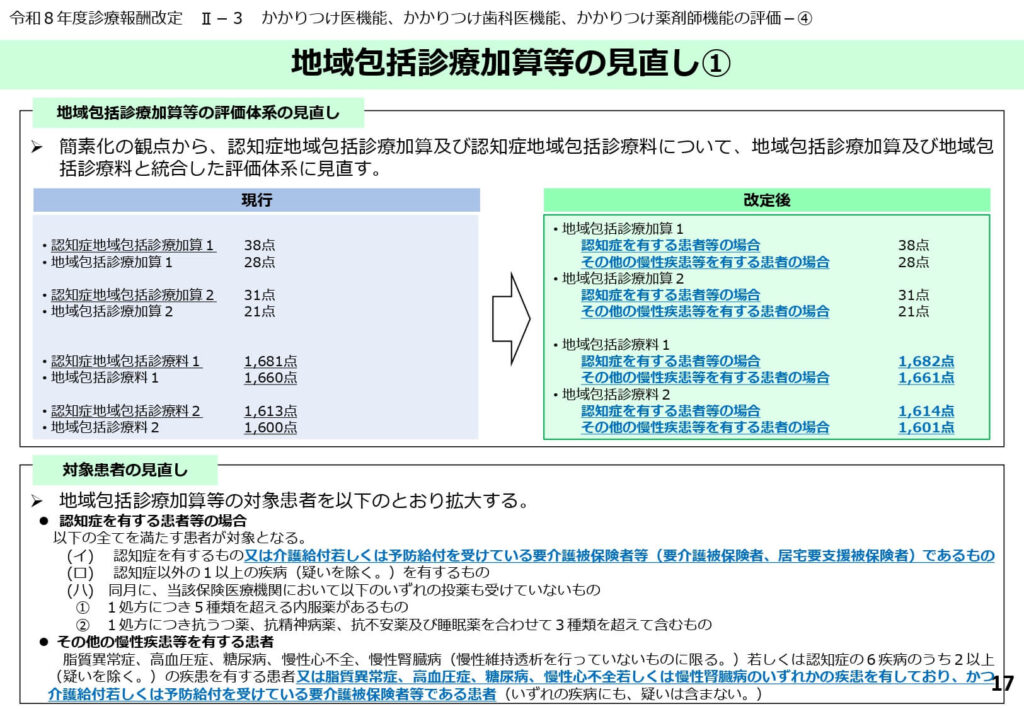
Task: Click the 1,681点 value in 現行 table
Action: pos(270,361)
